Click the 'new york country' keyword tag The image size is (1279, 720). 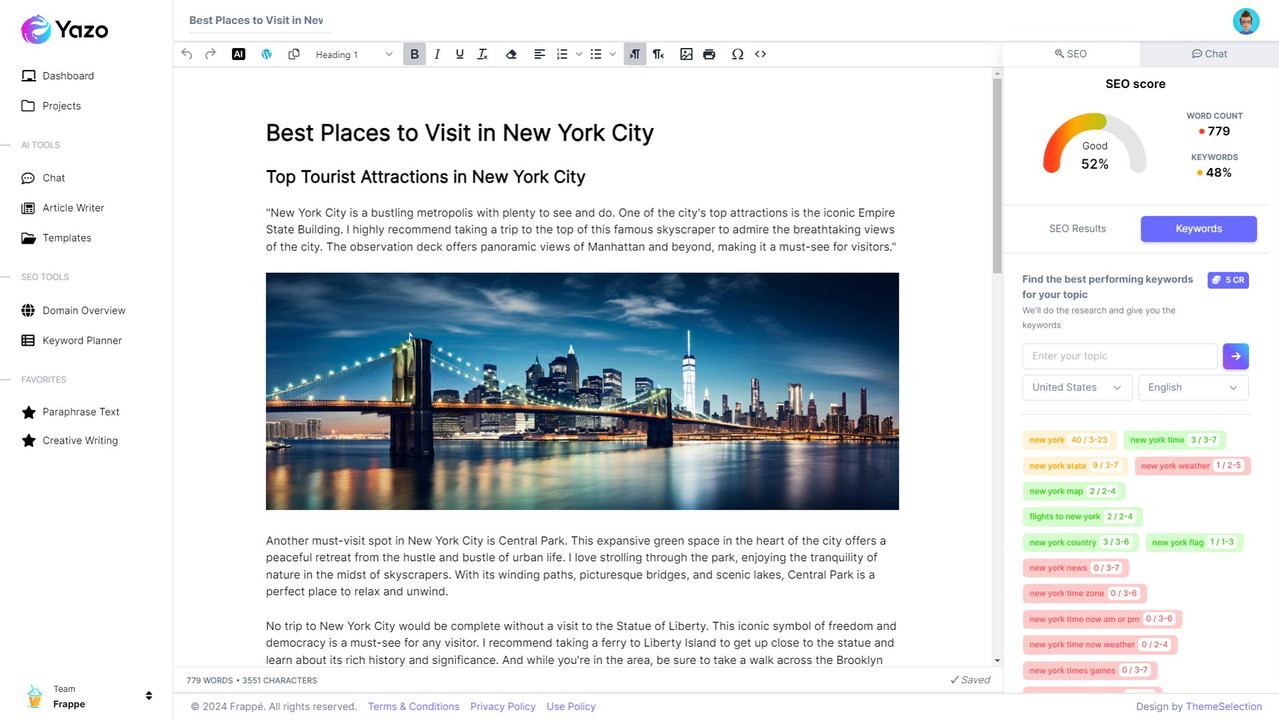point(1080,543)
